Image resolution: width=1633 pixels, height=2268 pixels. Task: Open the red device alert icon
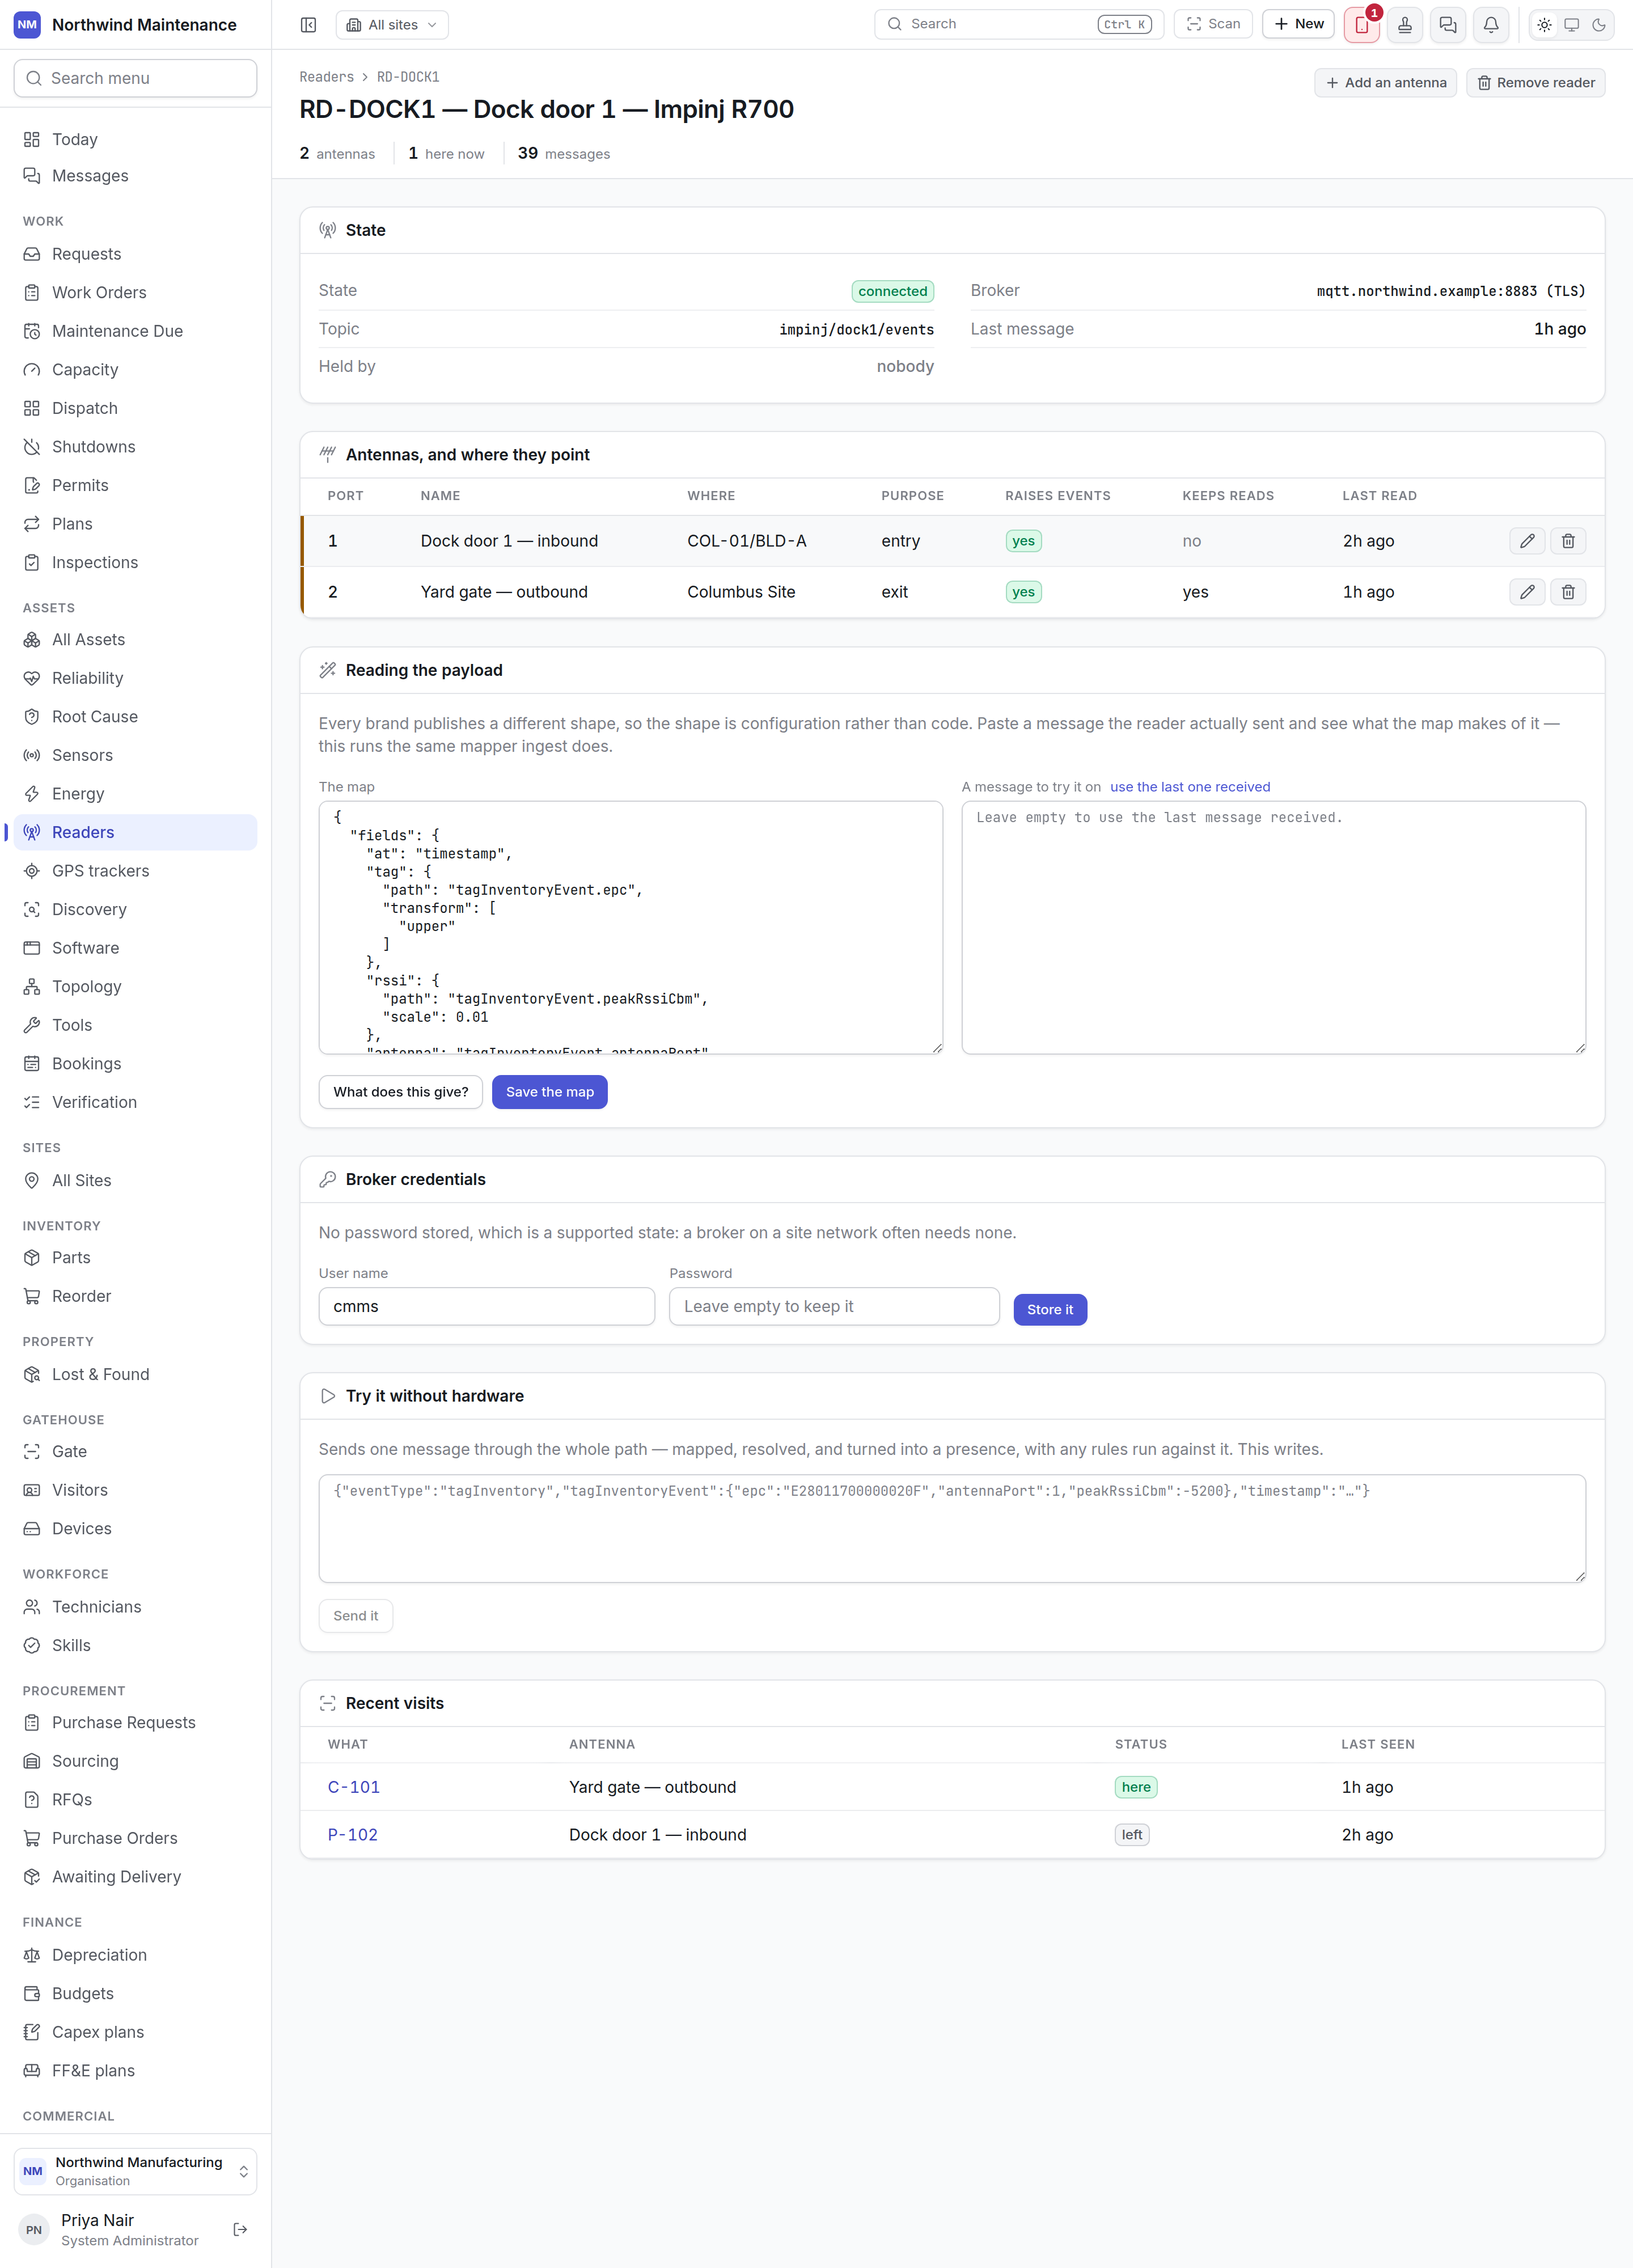pos(1362,25)
